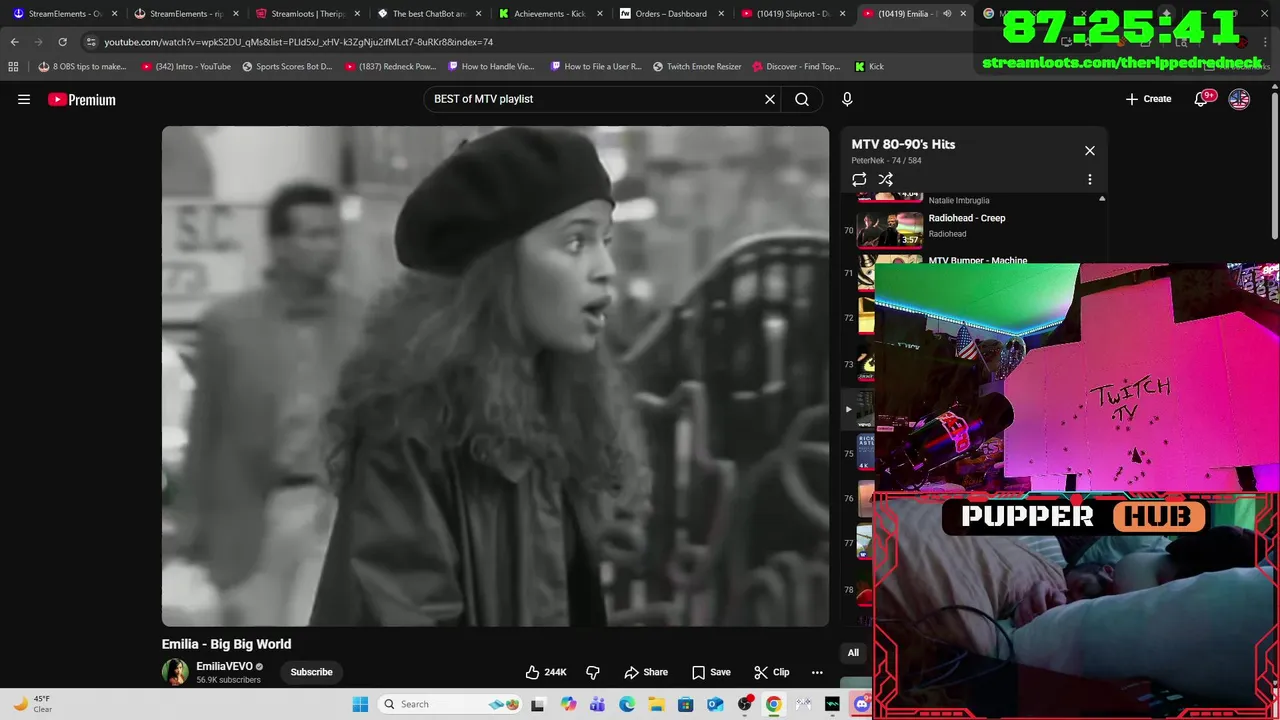Image resolution: width=1280 pixels, height=720 pixels.
Task: Select the 'Radiohead - Creep' title text
Action: coord(967,218)
